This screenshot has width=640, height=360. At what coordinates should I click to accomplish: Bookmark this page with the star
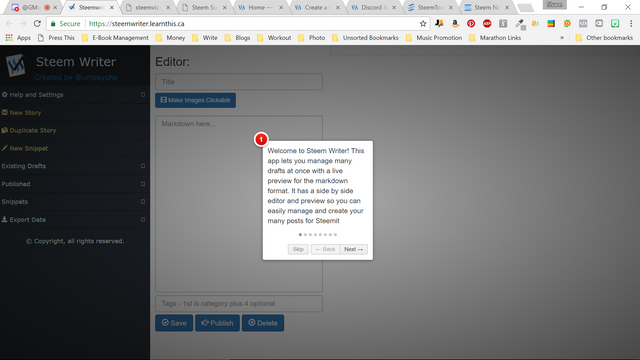(423, 24)
